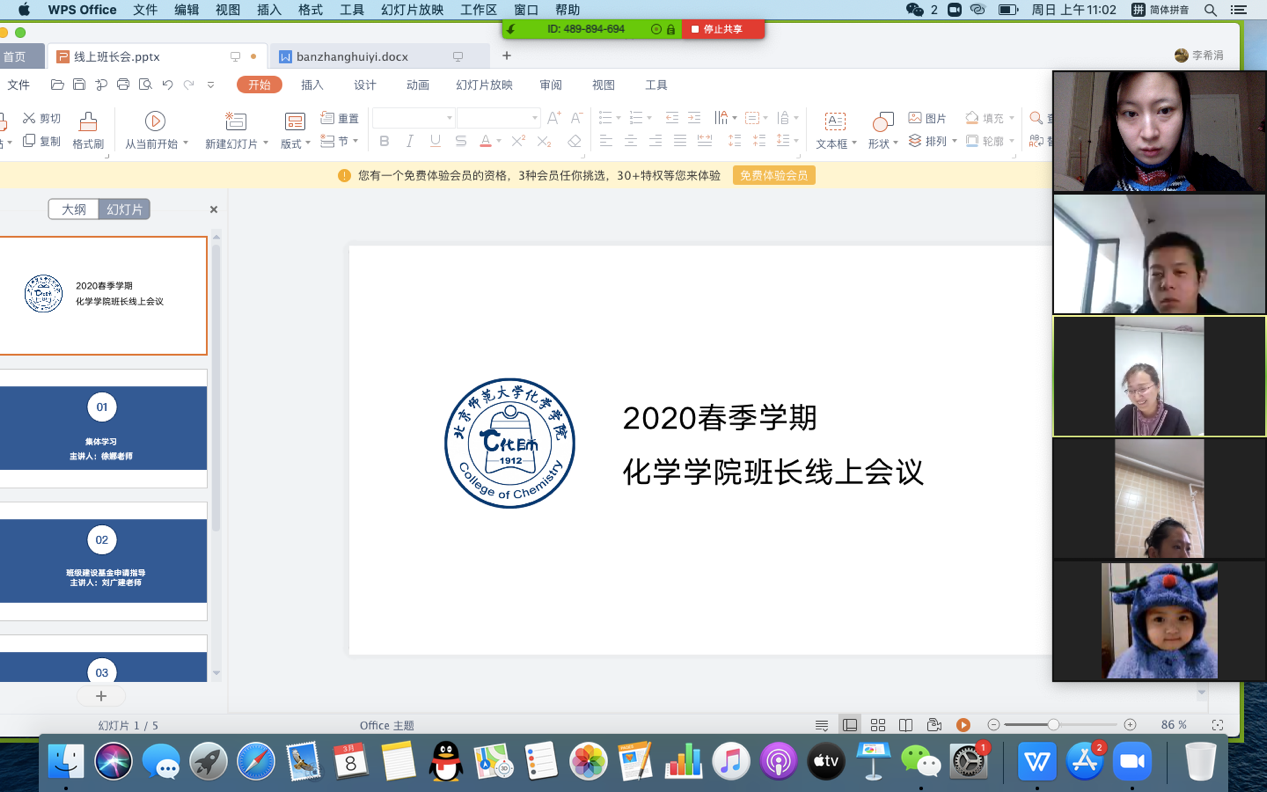Toggle underline formatting
Image resolution: width=1267 pixels, height=792 pixels.
coord(435,142)
